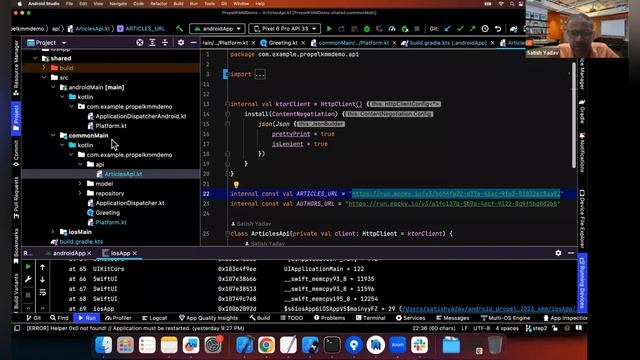This screenshot has height=360, width=640.
Task: Collapse the androidMain [main] node
Action: (53, 87)
